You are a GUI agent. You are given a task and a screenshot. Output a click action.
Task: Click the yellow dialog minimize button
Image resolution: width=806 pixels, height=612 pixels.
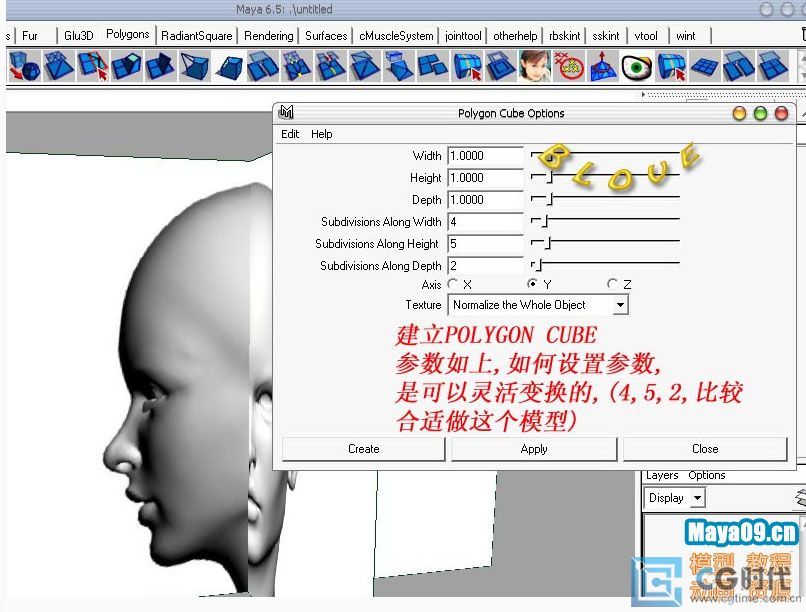739,113
